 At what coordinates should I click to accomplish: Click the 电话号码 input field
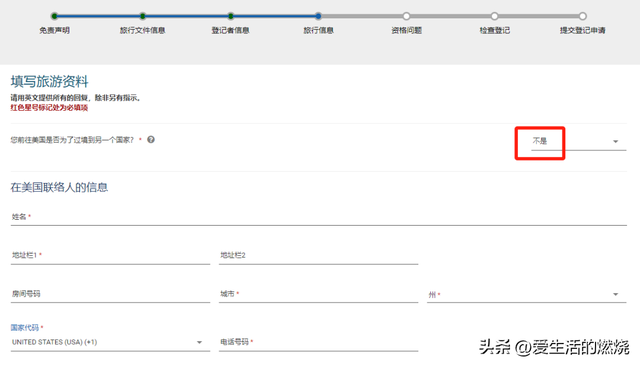pos(318,342)
